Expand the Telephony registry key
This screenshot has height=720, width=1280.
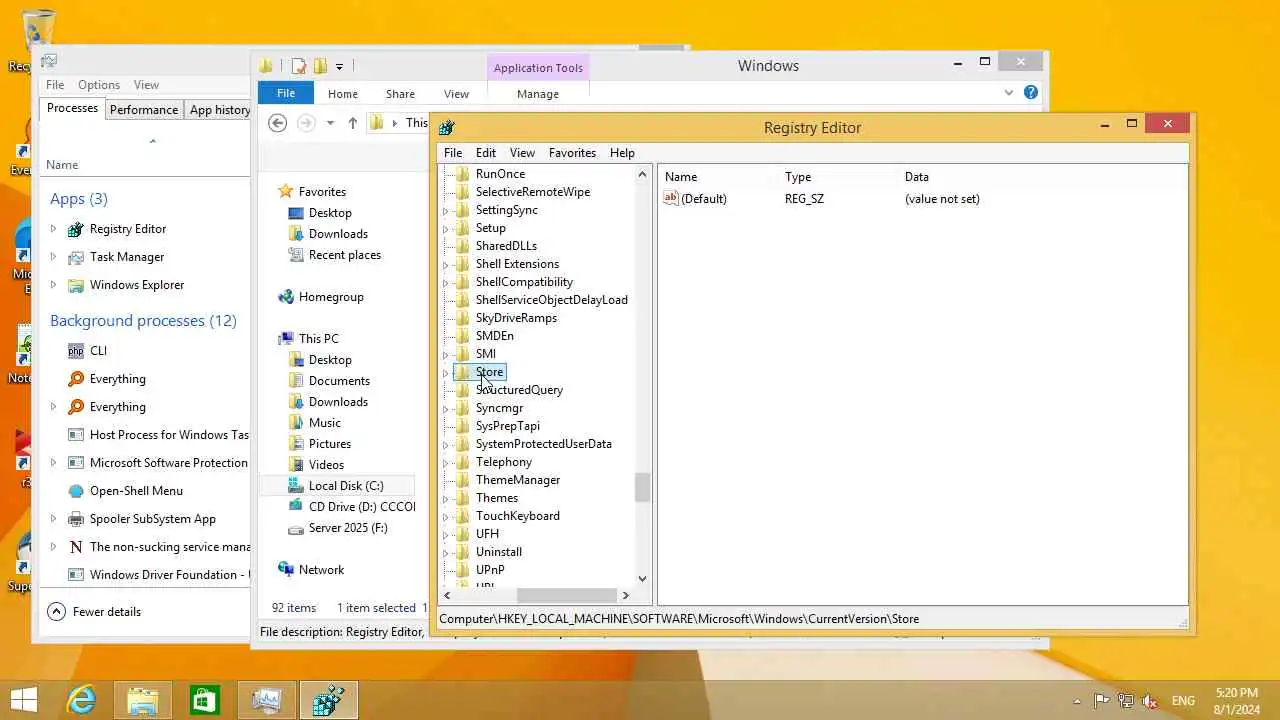[446, 463]
